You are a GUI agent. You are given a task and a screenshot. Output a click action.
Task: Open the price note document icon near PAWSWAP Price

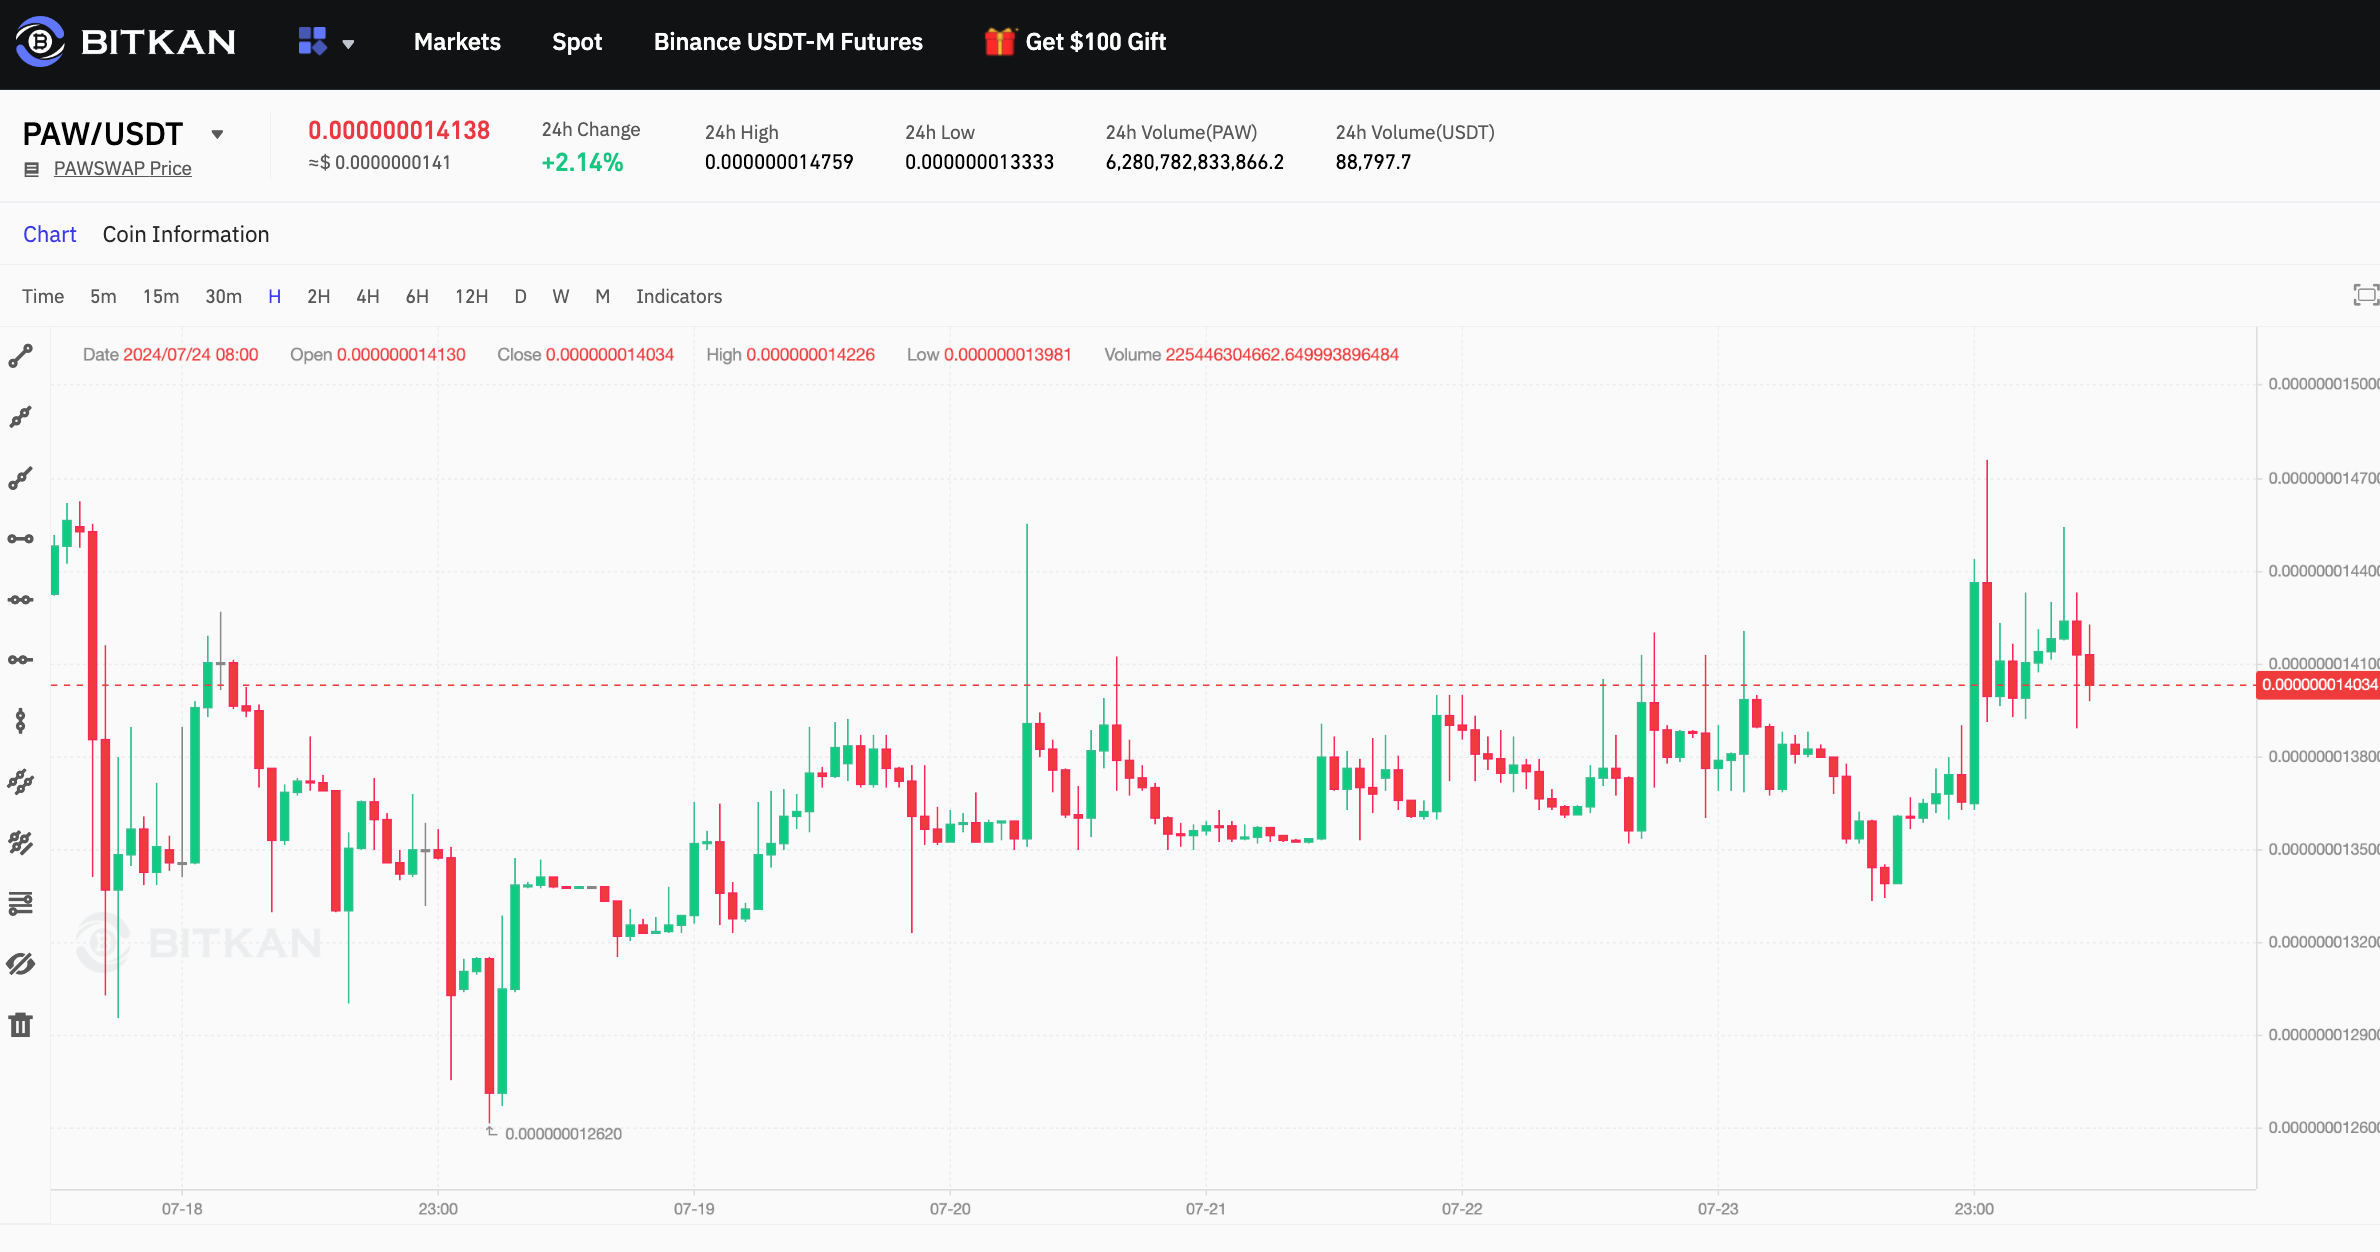(x=31, y=168)
